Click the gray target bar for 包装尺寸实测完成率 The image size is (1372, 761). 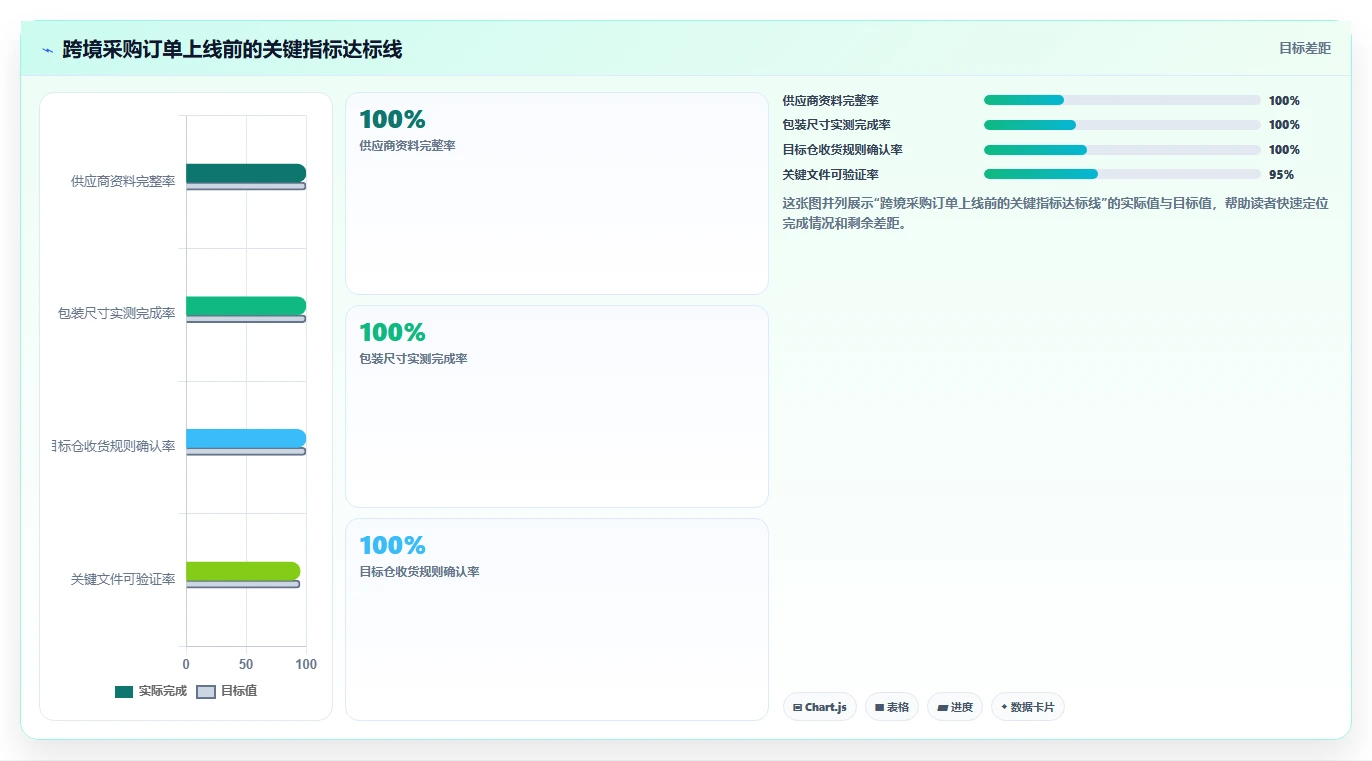click(246, 319)
